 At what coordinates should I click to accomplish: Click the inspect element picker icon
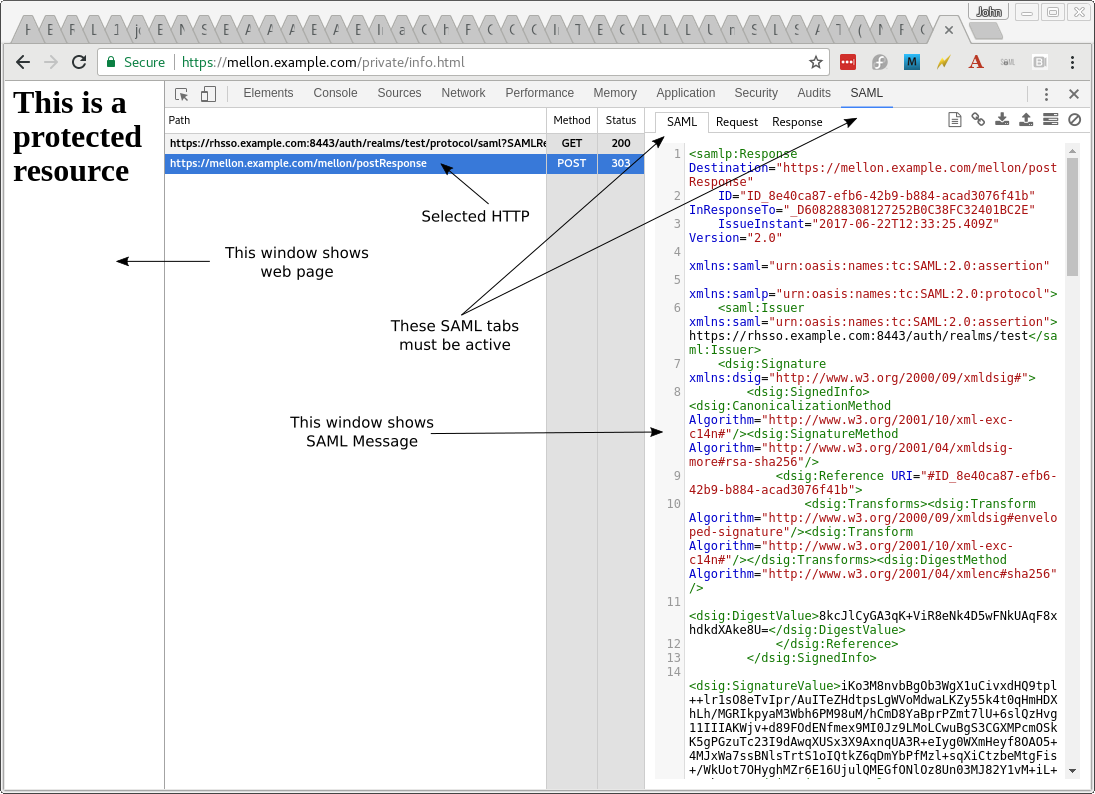click(182, 94)
